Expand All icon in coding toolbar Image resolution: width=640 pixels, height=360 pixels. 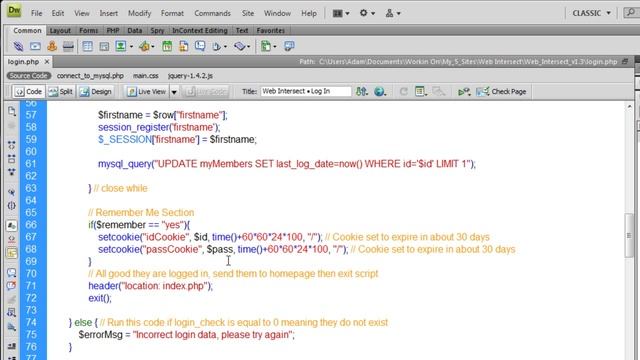point(11,172)
